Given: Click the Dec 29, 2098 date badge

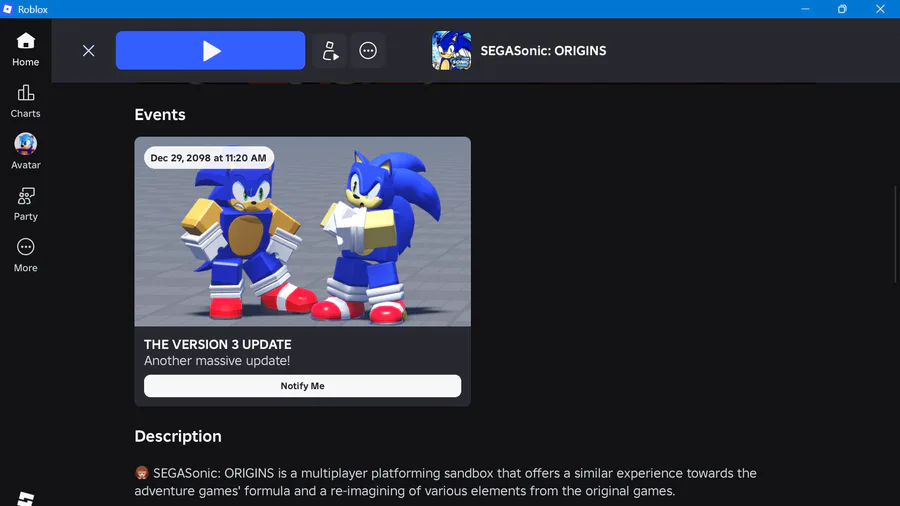Looking at the screenshot, I should (208, 158).
